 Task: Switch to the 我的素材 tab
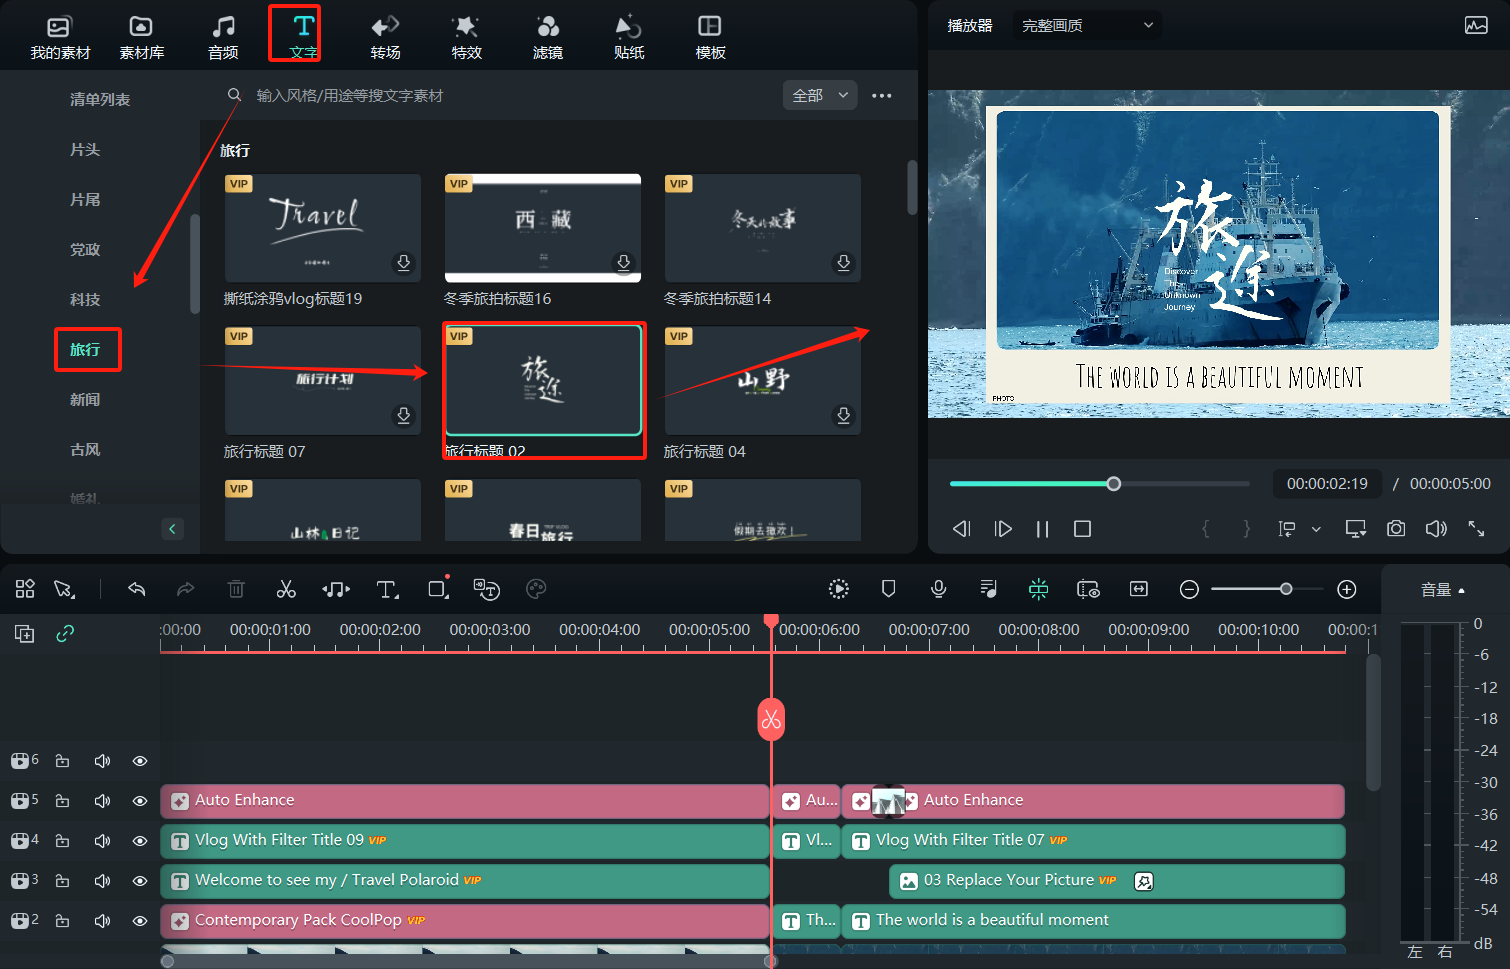pos(60,38)
